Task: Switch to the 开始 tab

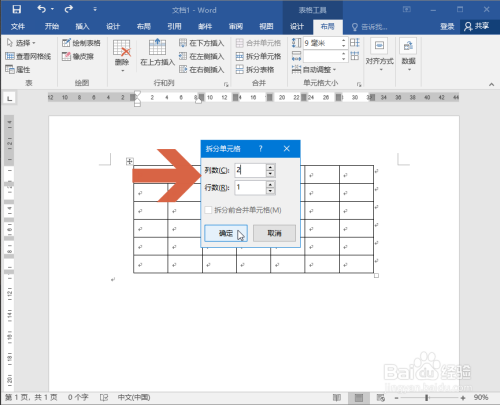Action: point(52,27)
